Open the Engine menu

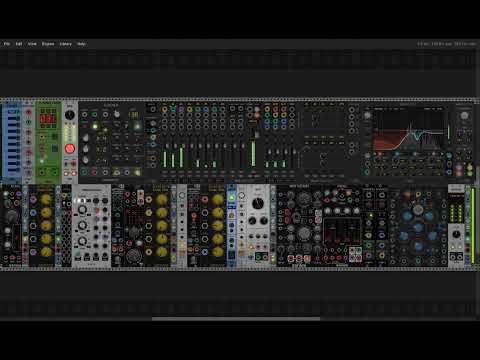coord(48,44)
